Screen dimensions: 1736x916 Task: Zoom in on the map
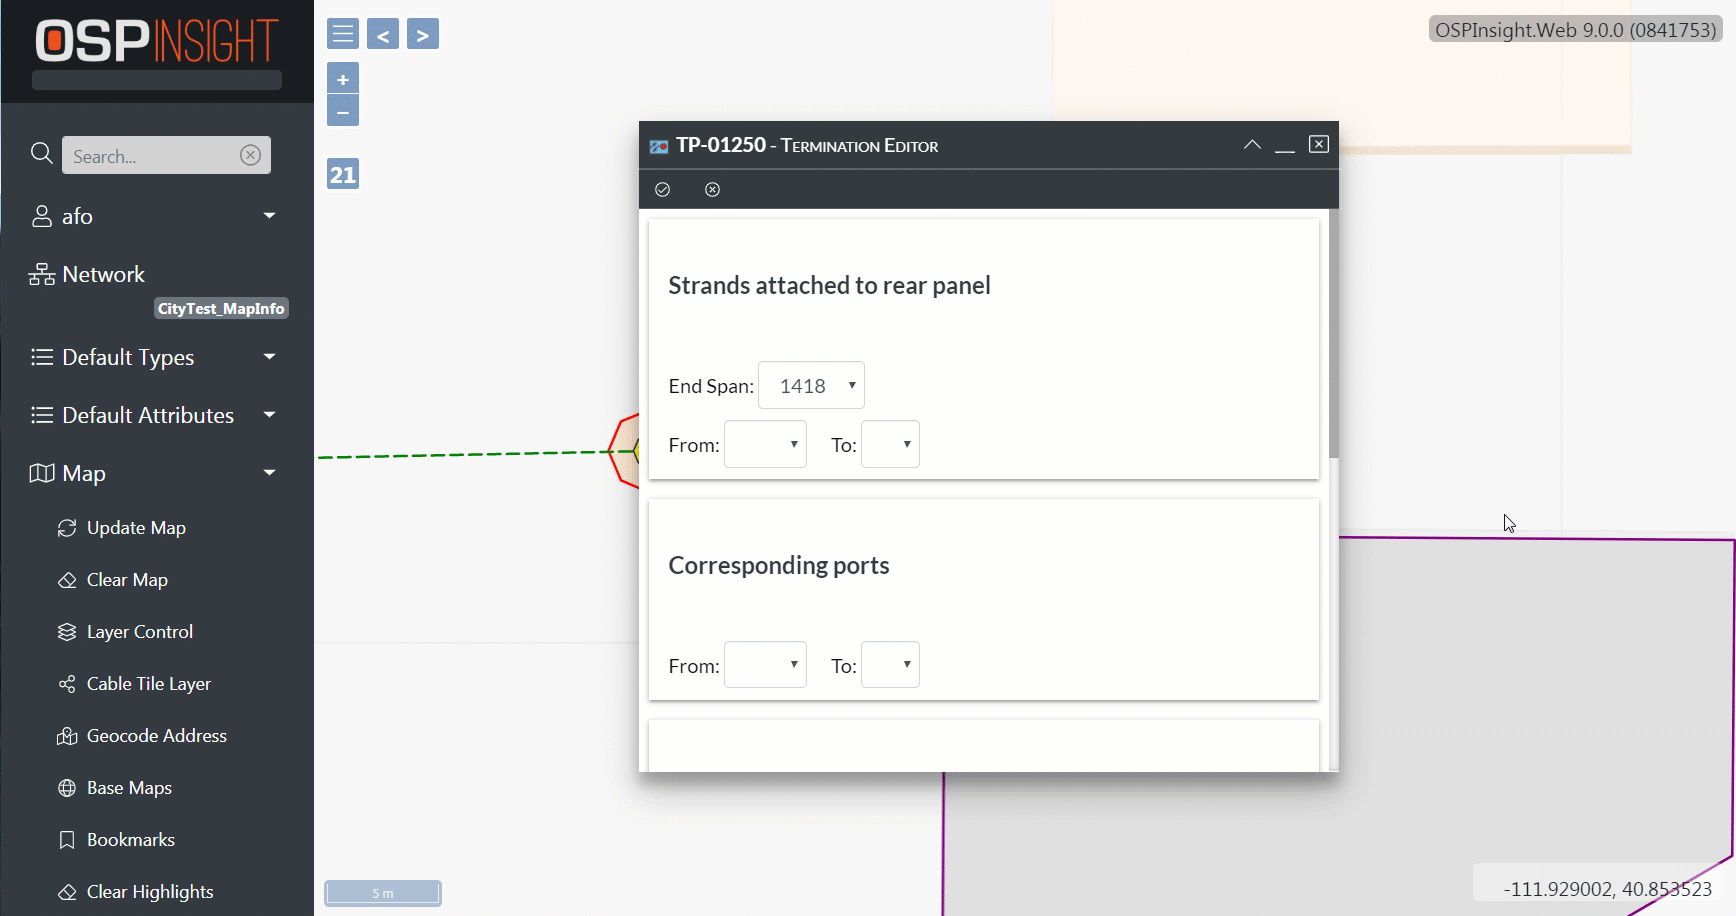[x=343, y=79]
